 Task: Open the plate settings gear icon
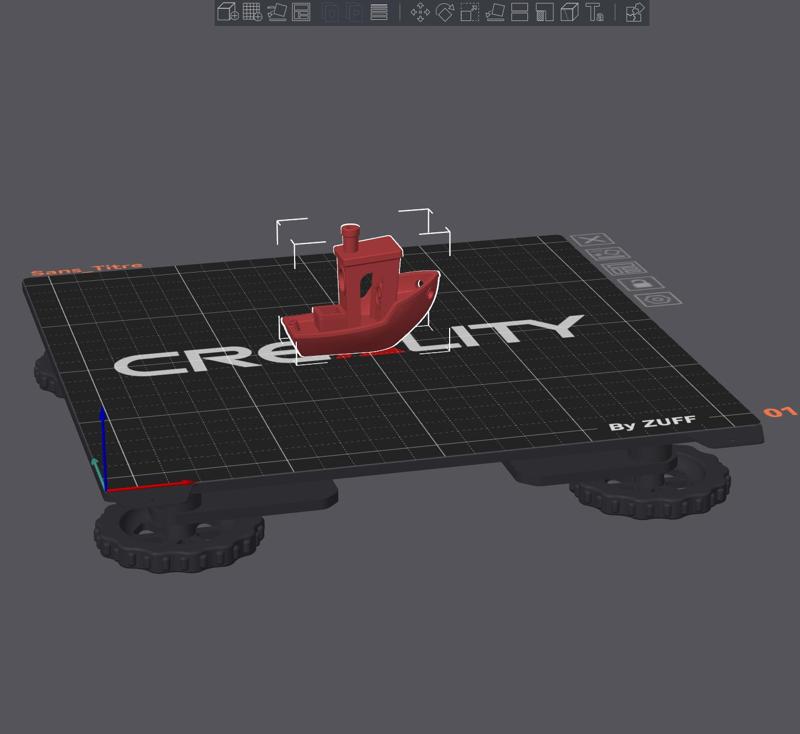pos(658,299)
